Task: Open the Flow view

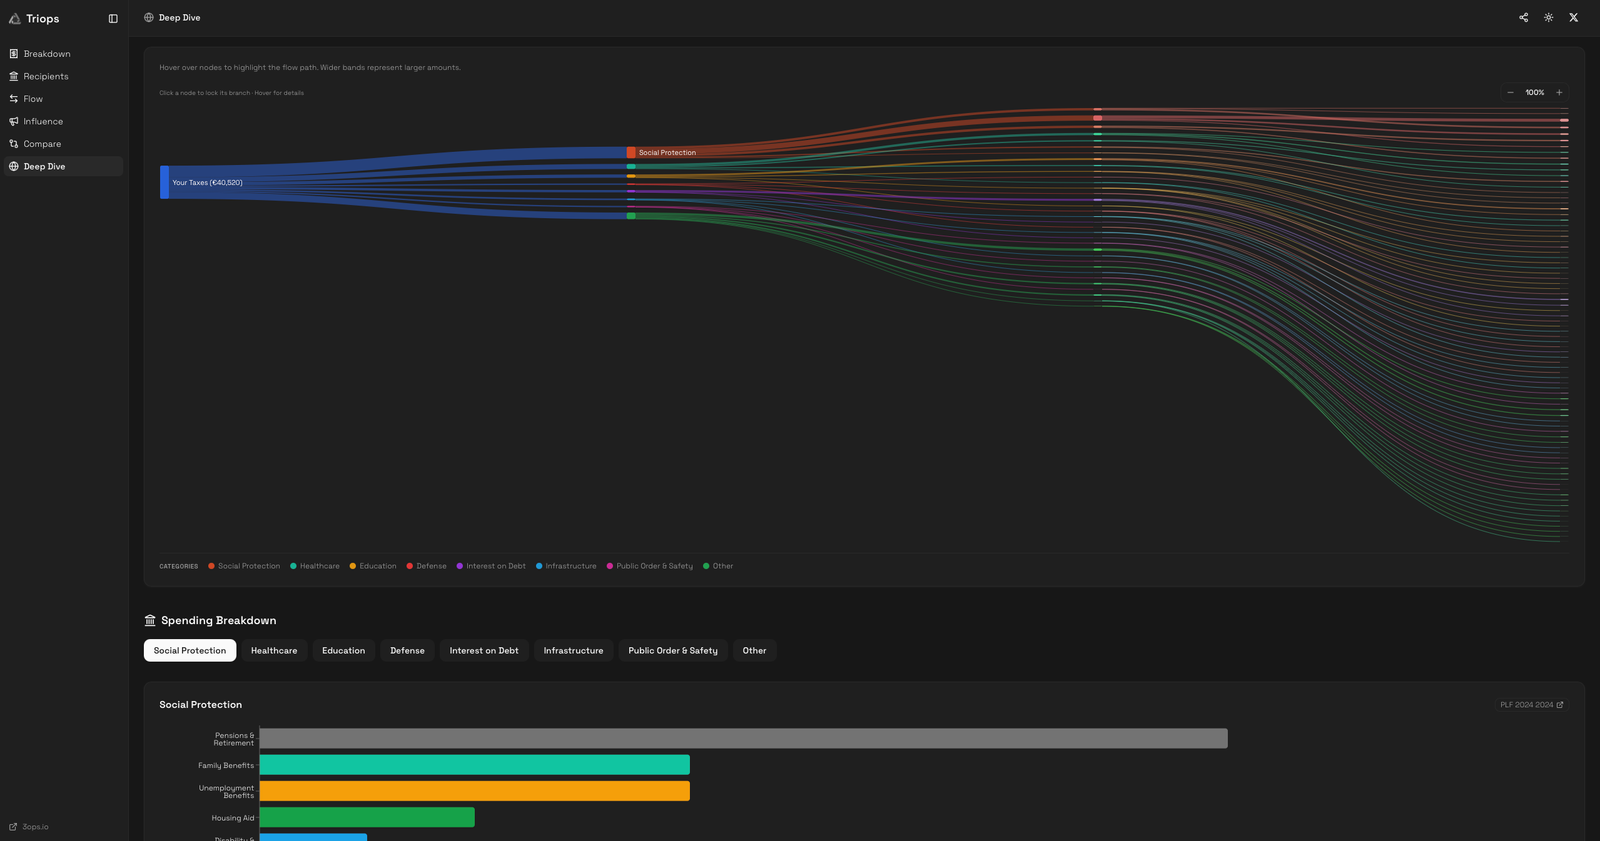Action: (33, 99)
